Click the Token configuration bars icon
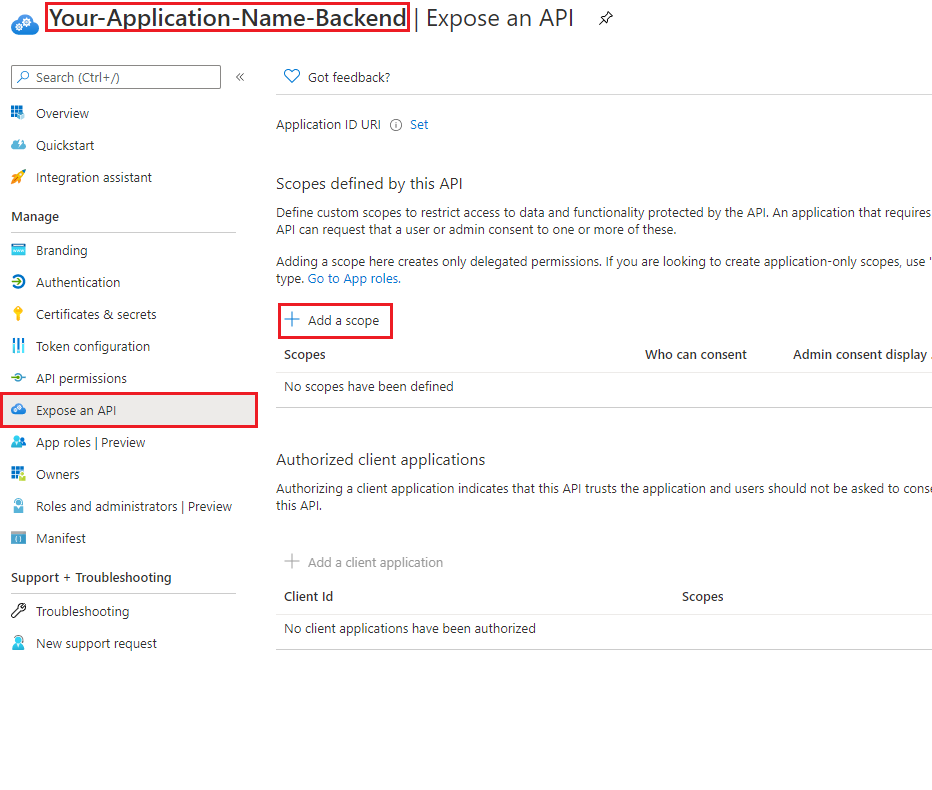This screenshot has width=932, height=790. [x=18, y=345]
